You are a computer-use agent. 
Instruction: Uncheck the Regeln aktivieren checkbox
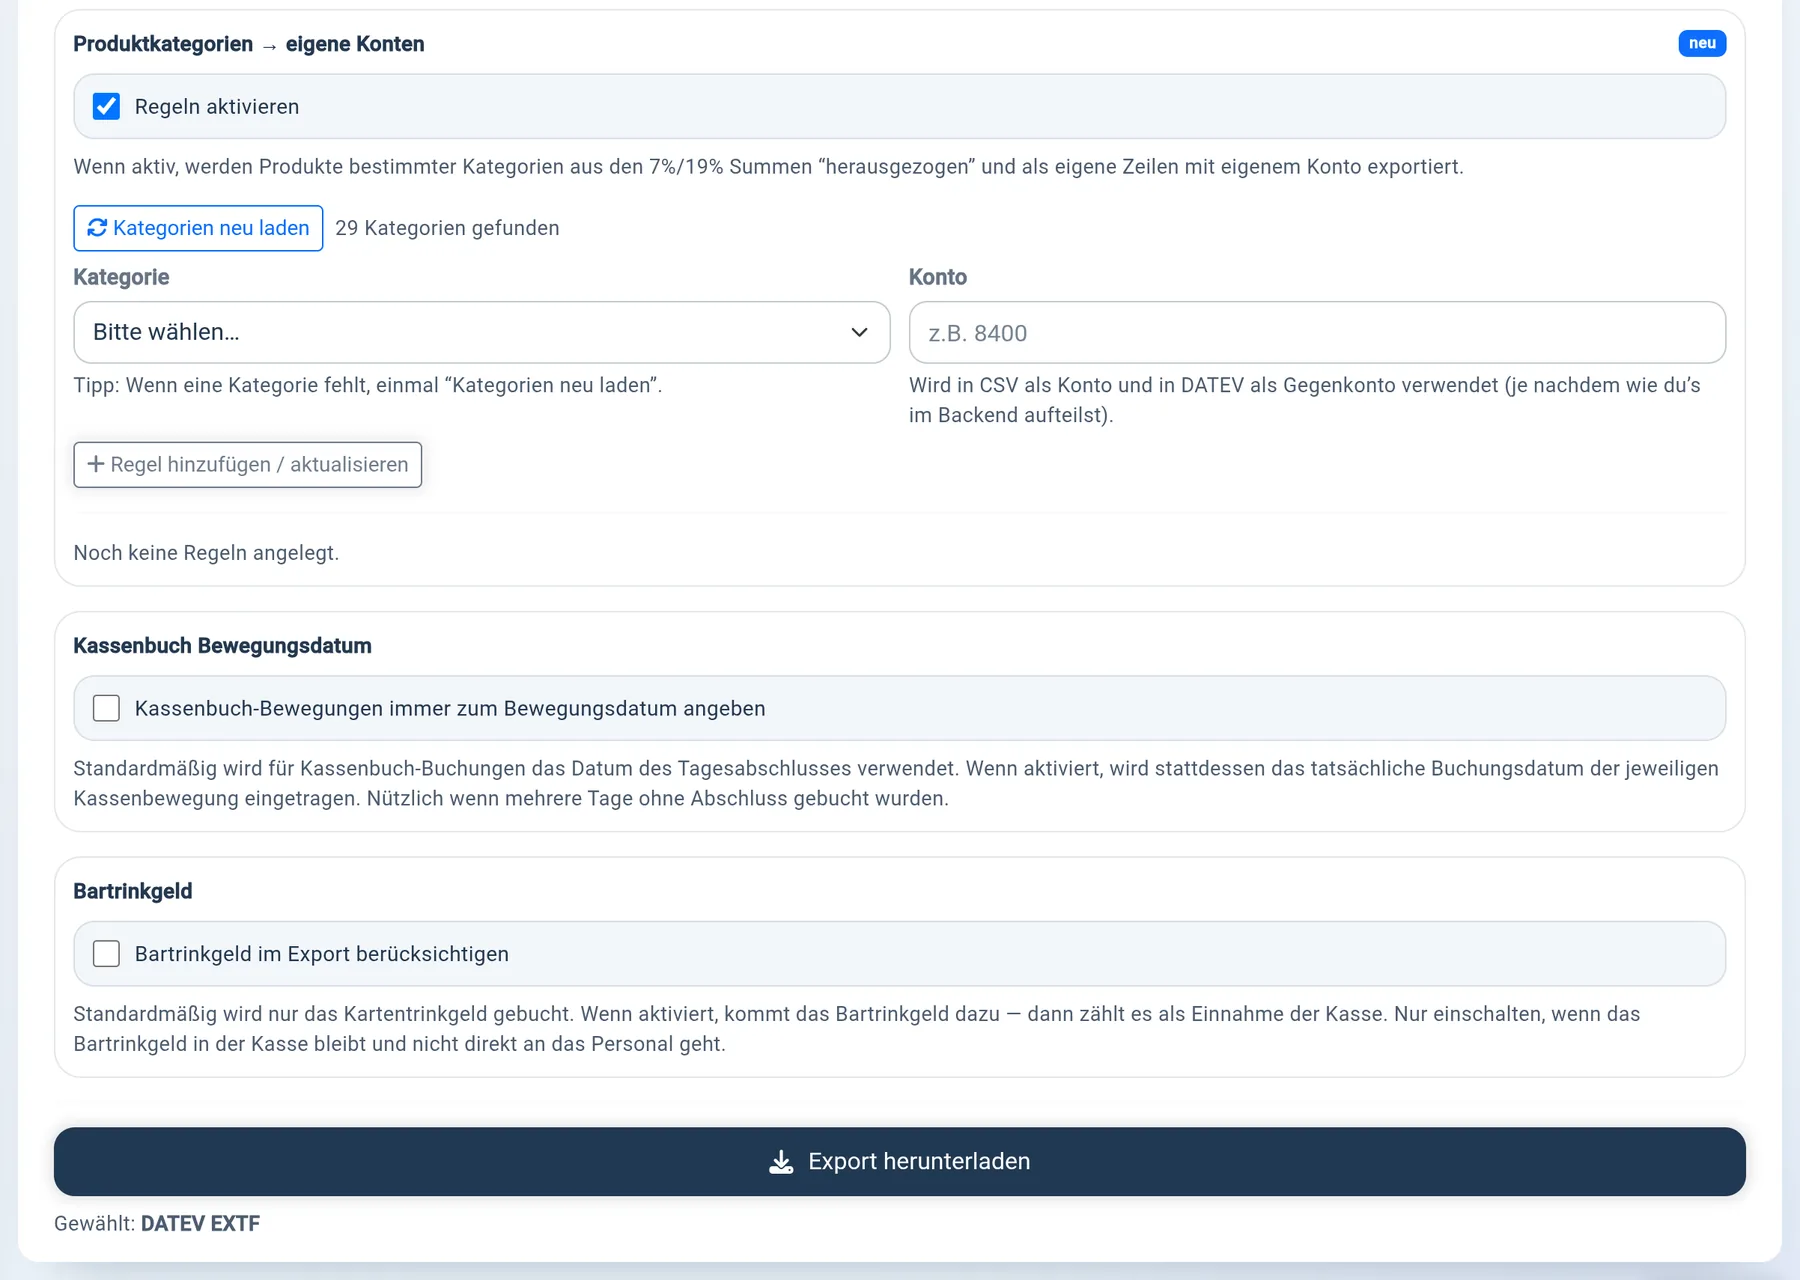[106, 106]
